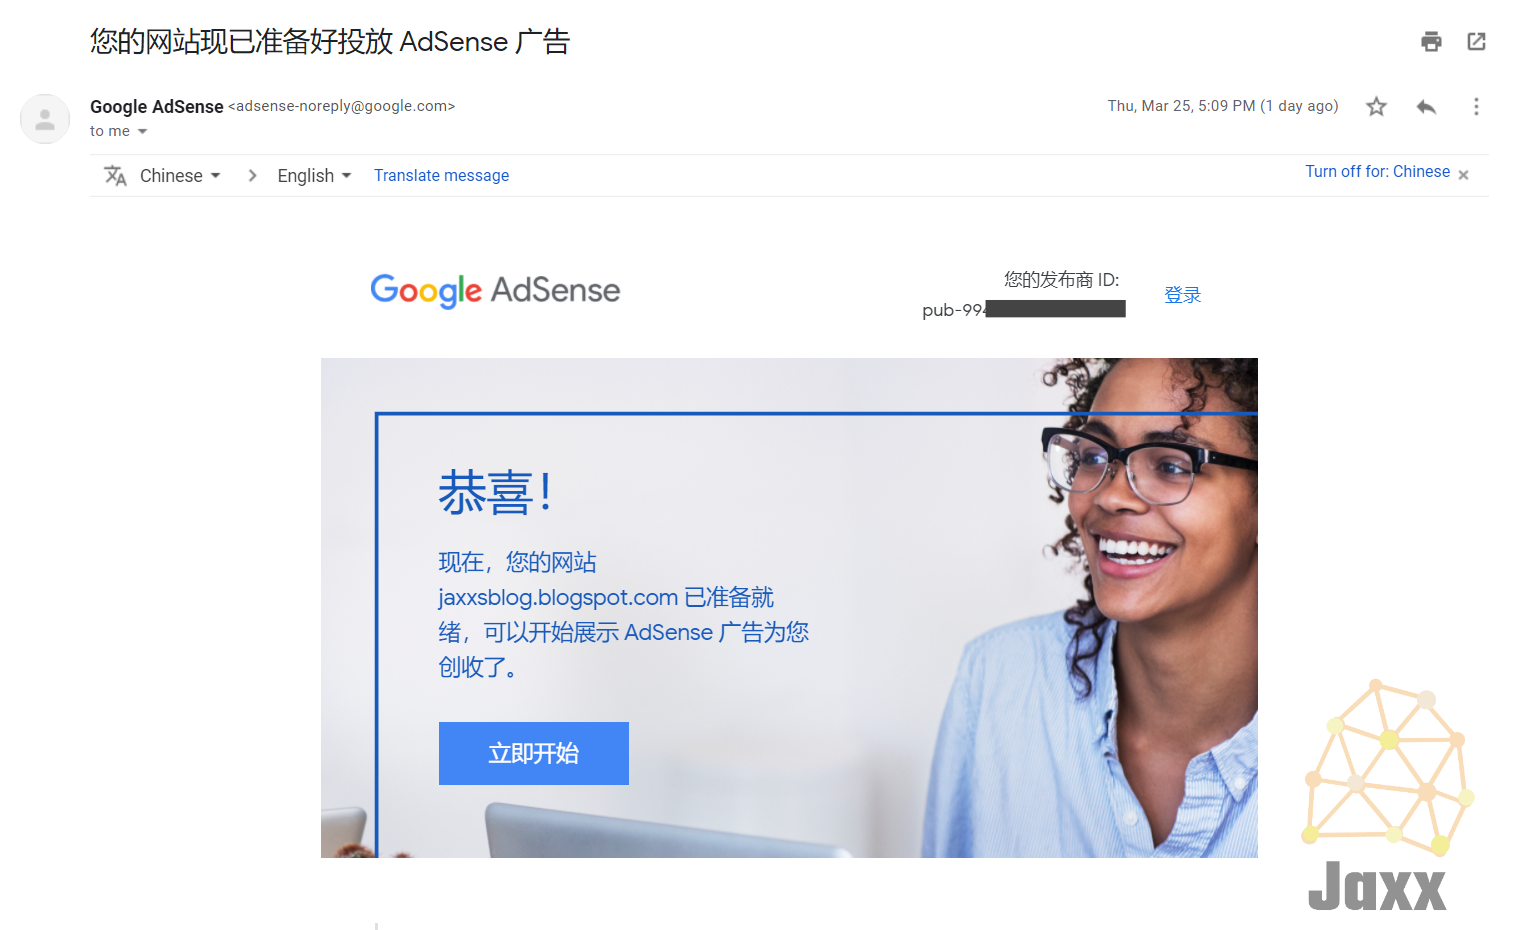Click the Translate message link

pos(441,176)
